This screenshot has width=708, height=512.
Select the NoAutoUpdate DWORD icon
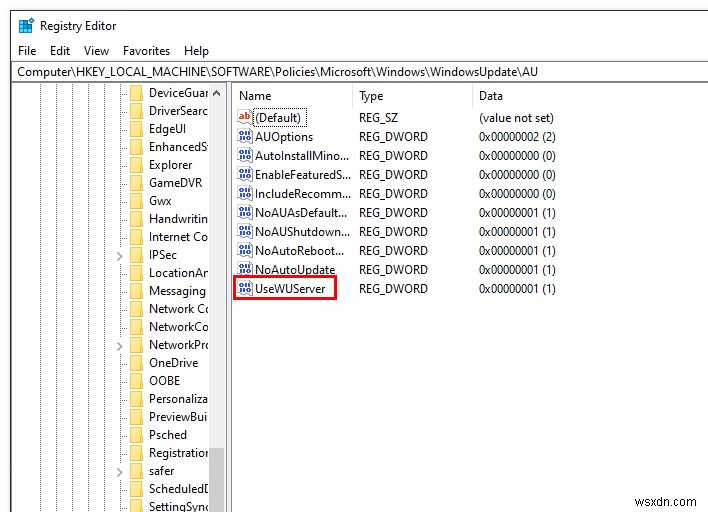click(245, 269)
